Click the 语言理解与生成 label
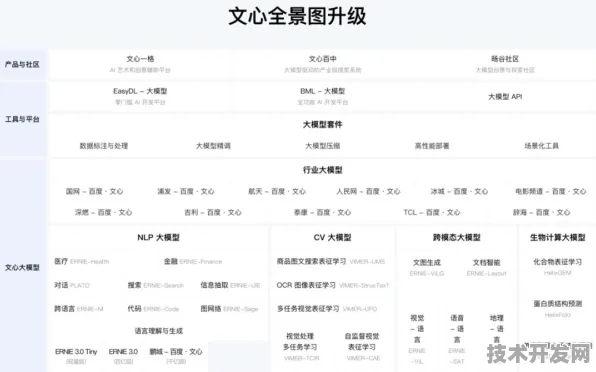Image resolution: width=596 pixels, height=372 pixels. click(x=159, y=331)
